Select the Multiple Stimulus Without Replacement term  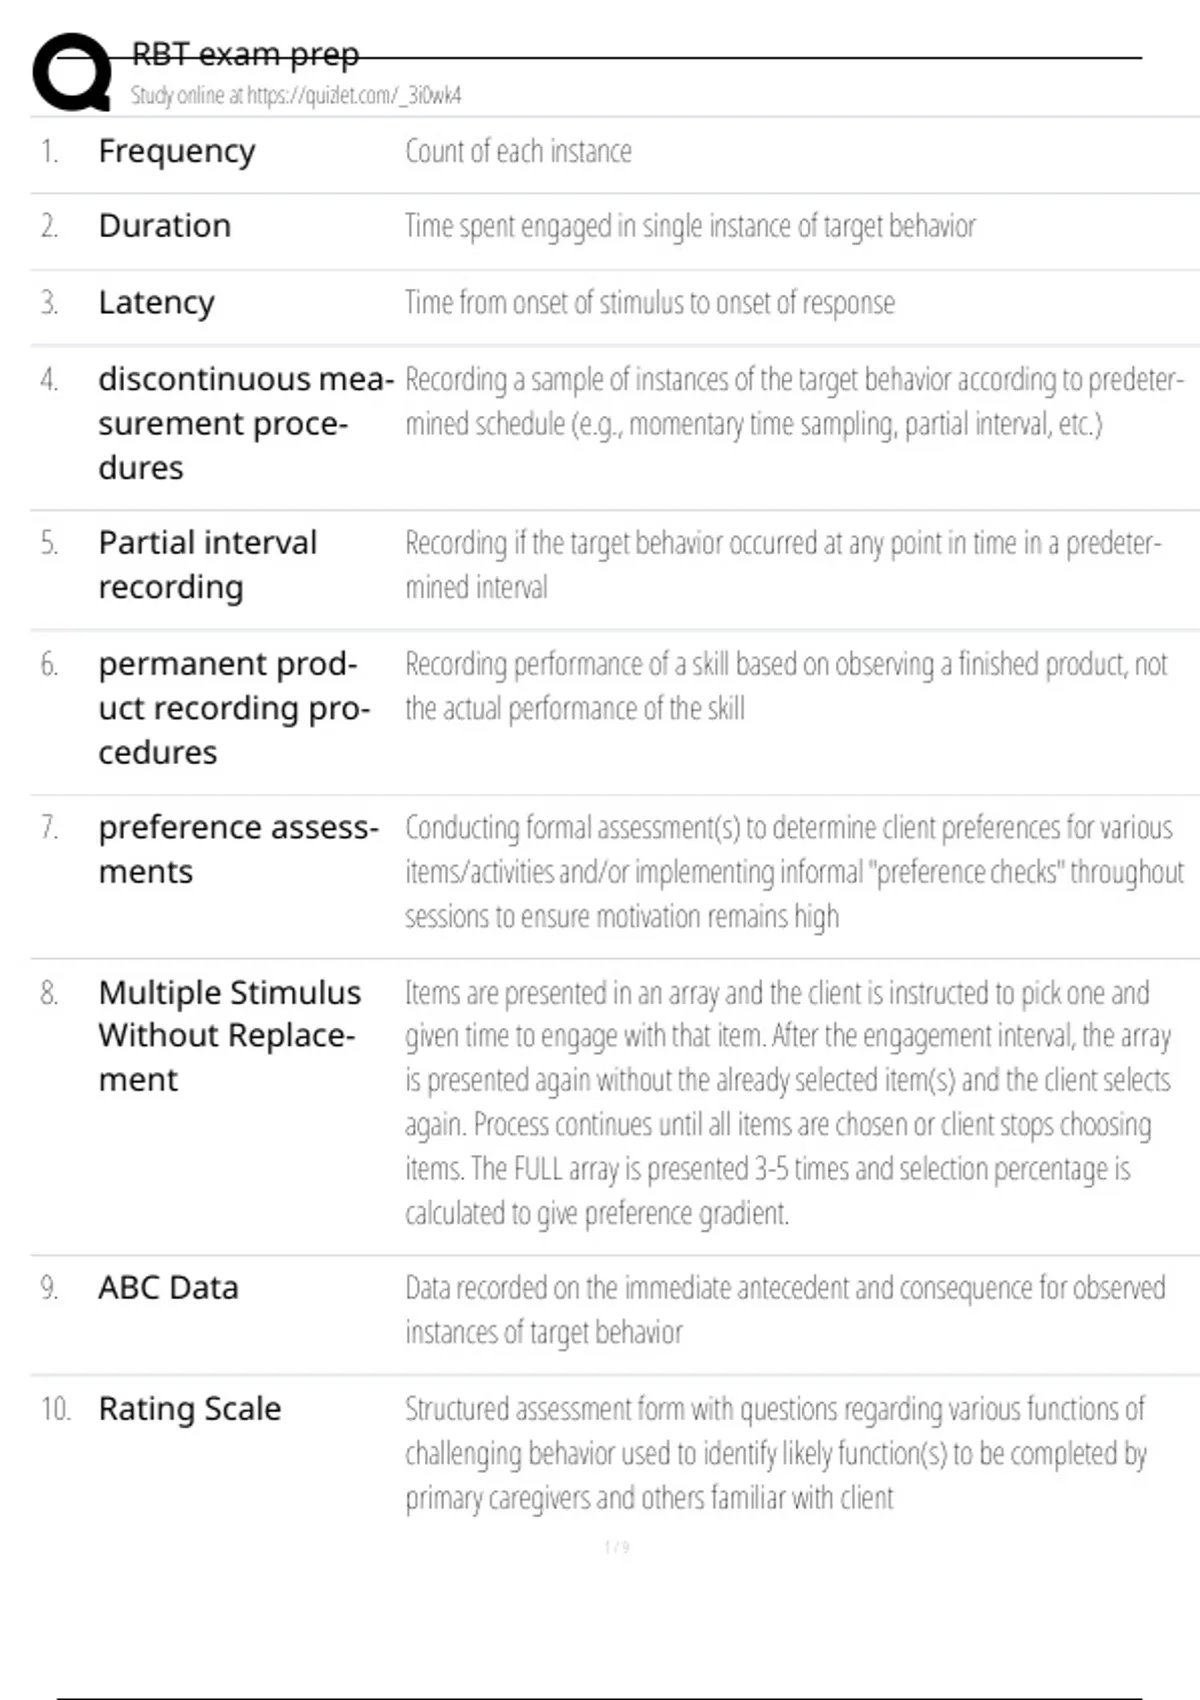[x=229, y=1035]
